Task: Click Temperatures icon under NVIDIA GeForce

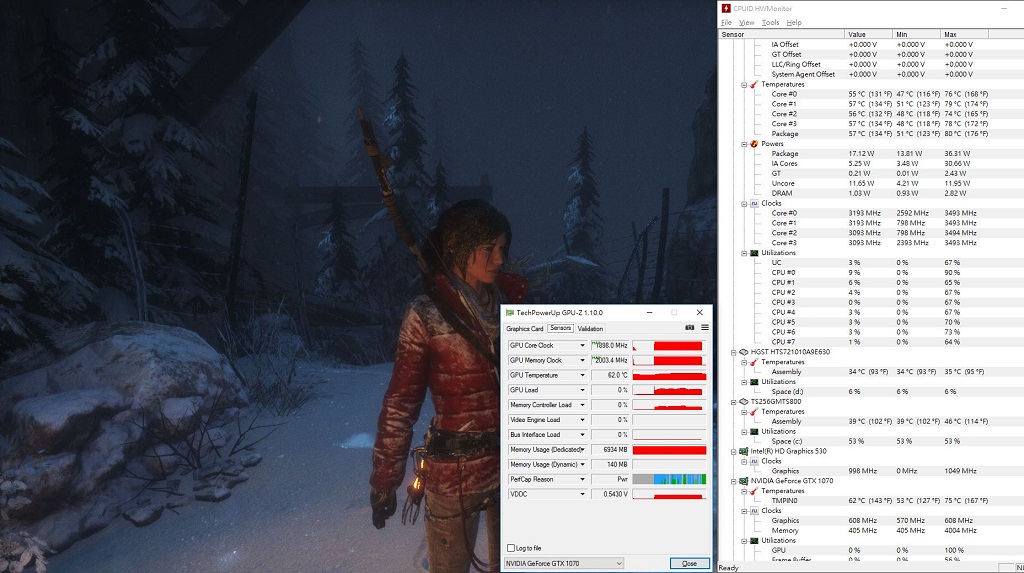Action: point(754,491)
